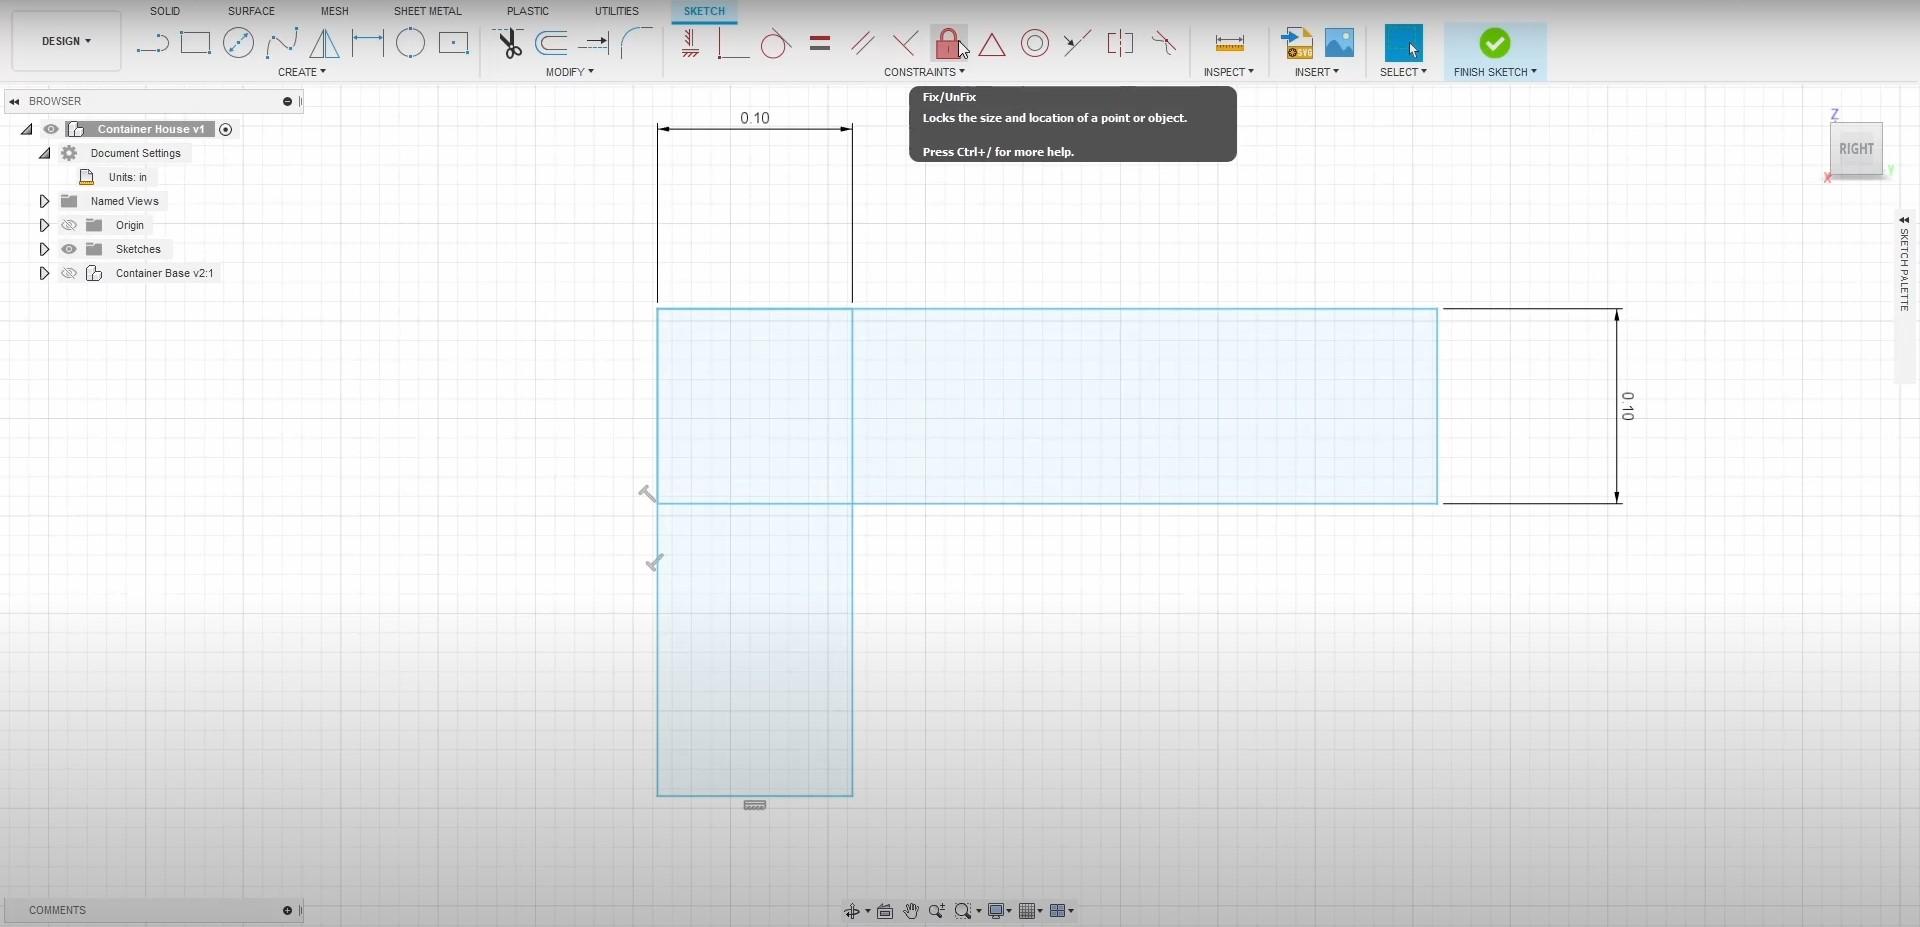Apply the Symmetry constraint
1920x927 pixels.
click(1120, 43)
